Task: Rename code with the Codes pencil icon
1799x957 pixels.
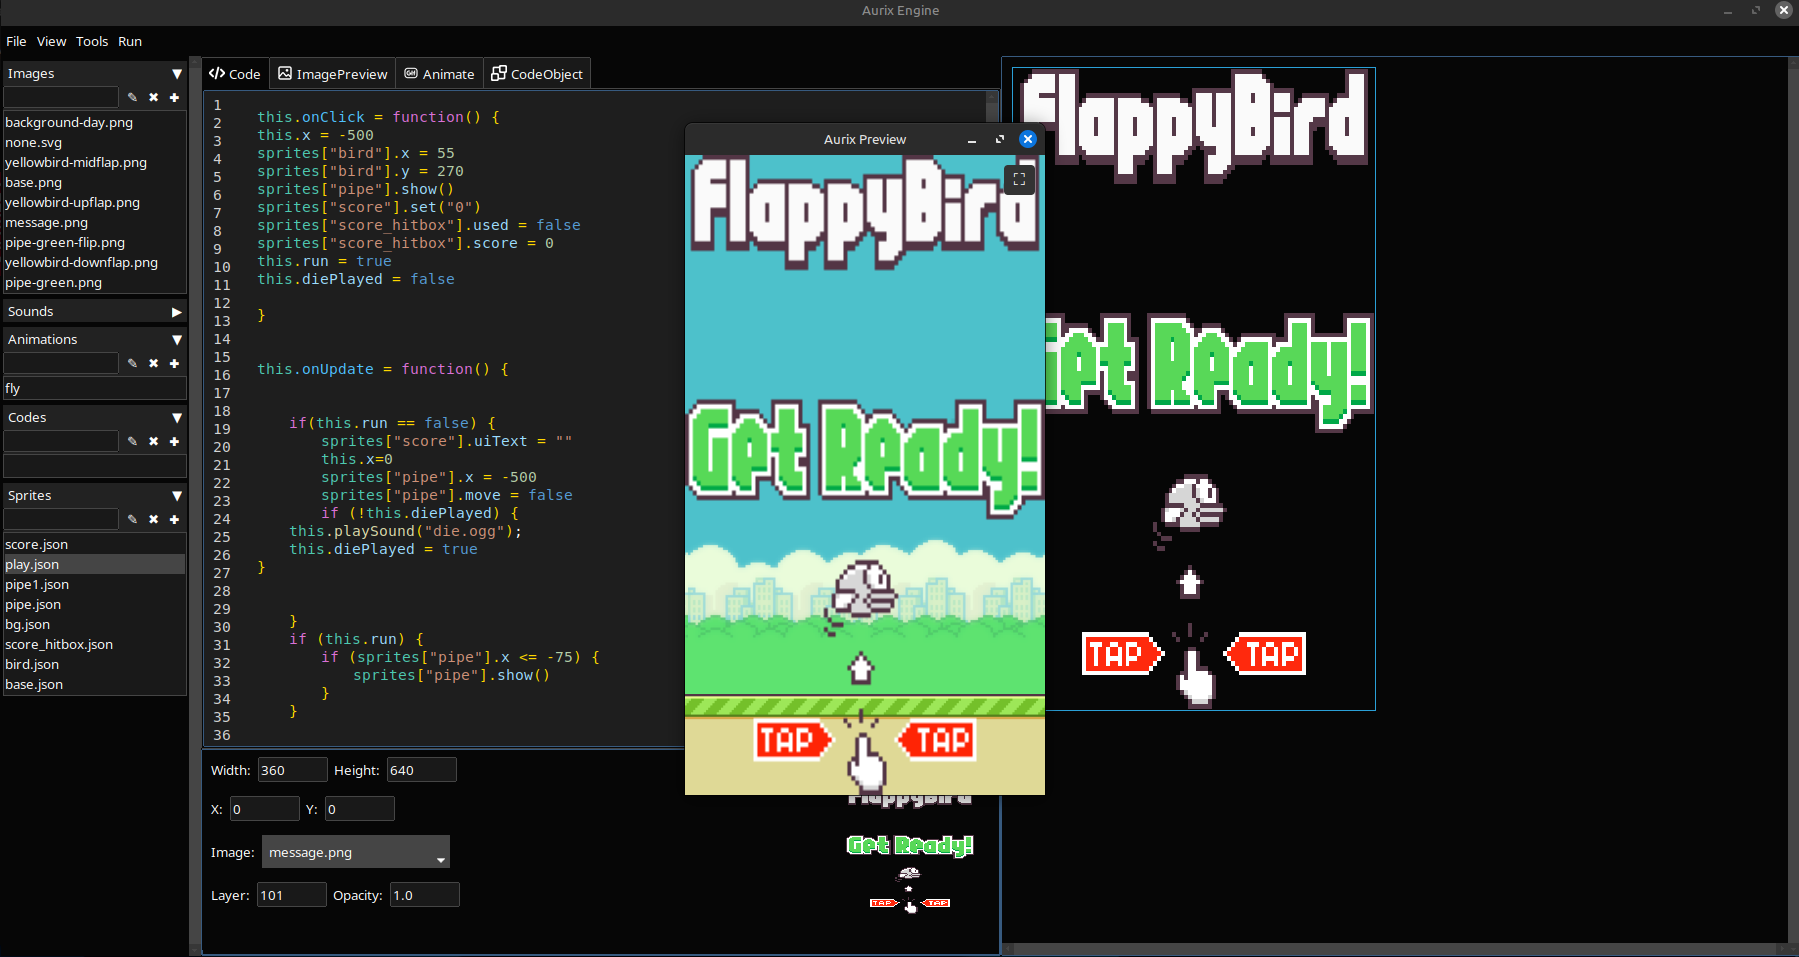Action: point(132,441)
